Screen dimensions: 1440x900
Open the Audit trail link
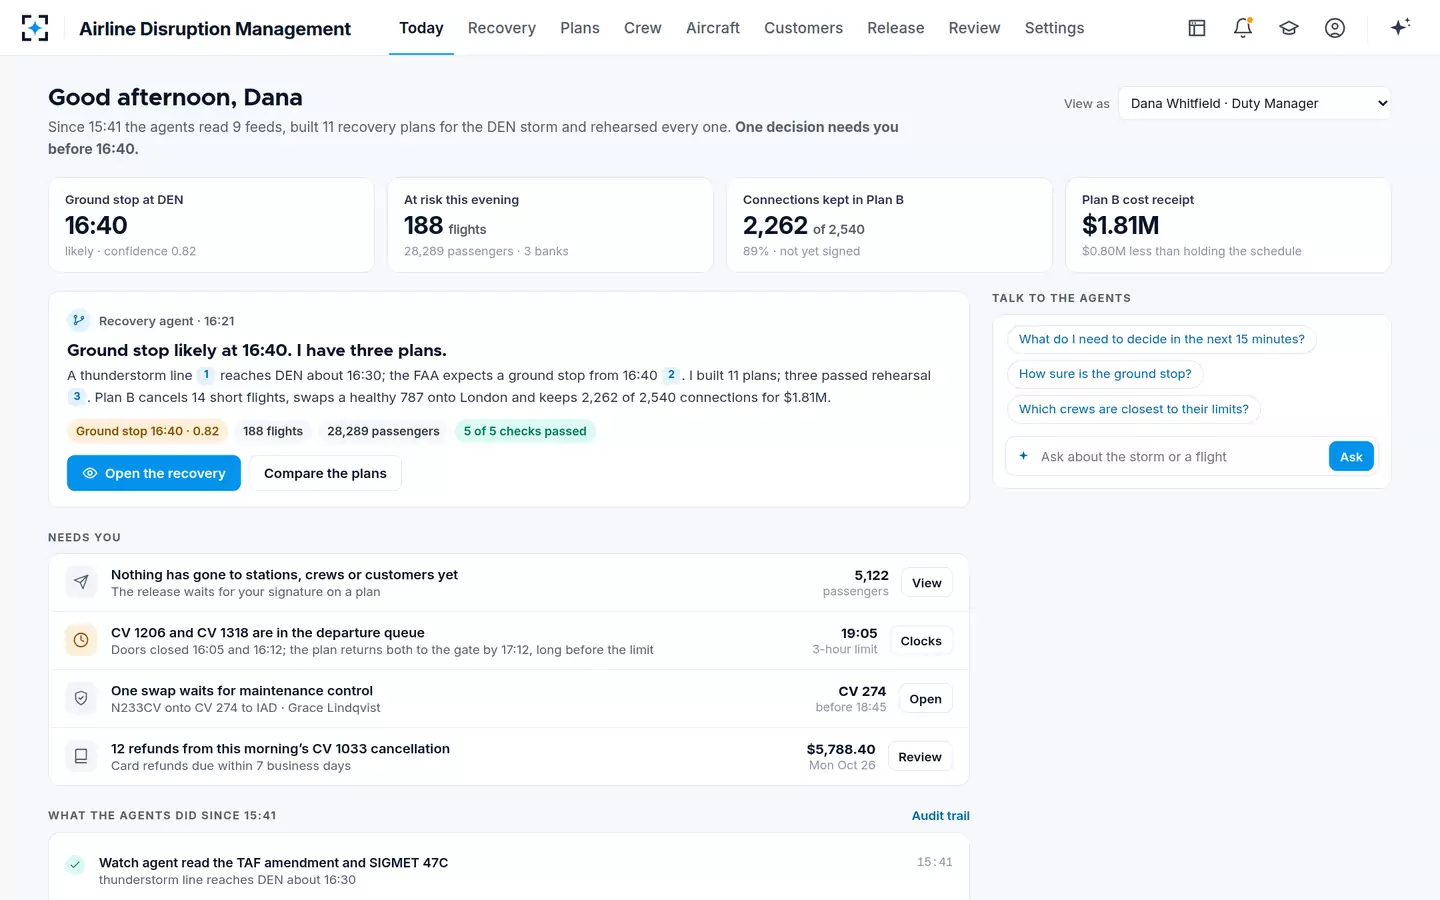tap(941, 816)
